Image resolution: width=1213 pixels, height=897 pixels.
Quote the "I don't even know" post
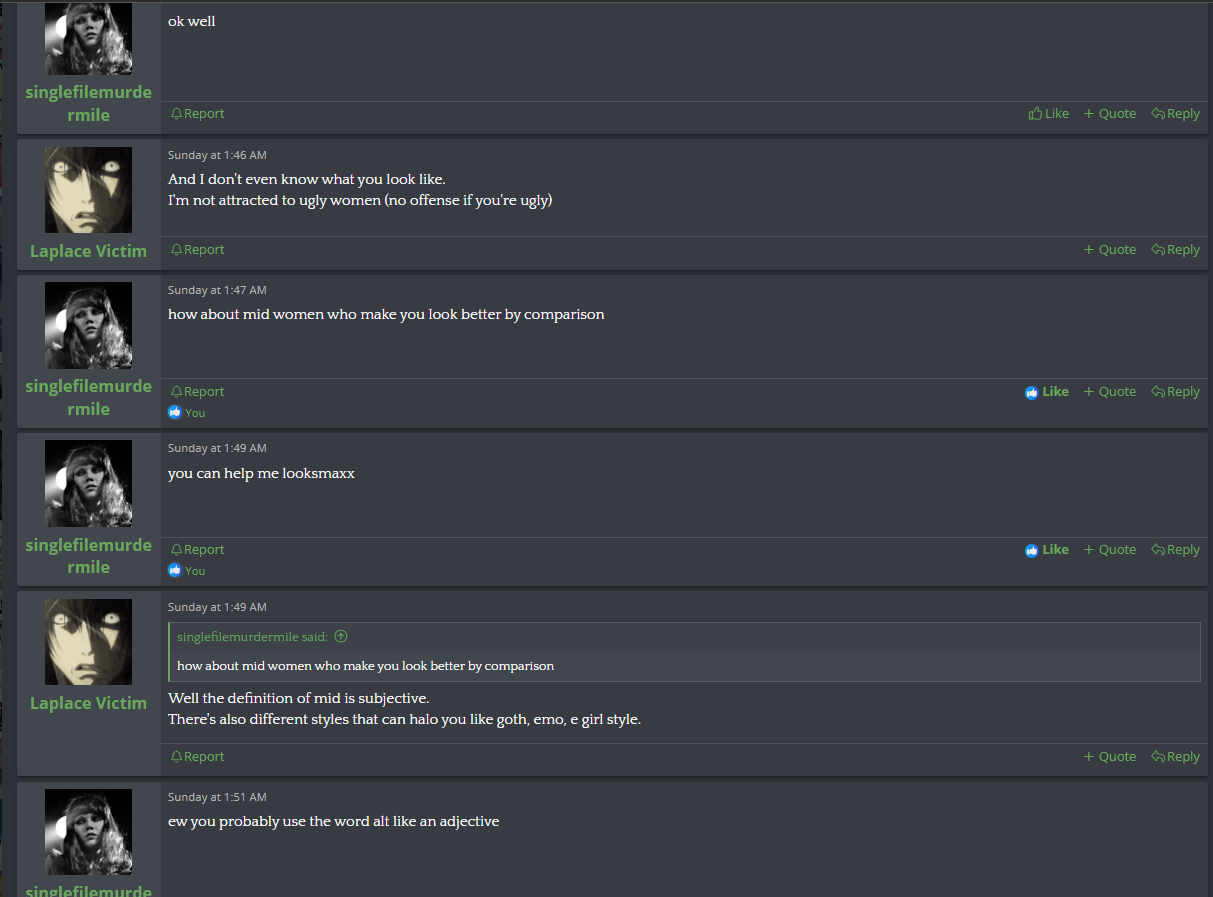click(x=1110, y=250)
